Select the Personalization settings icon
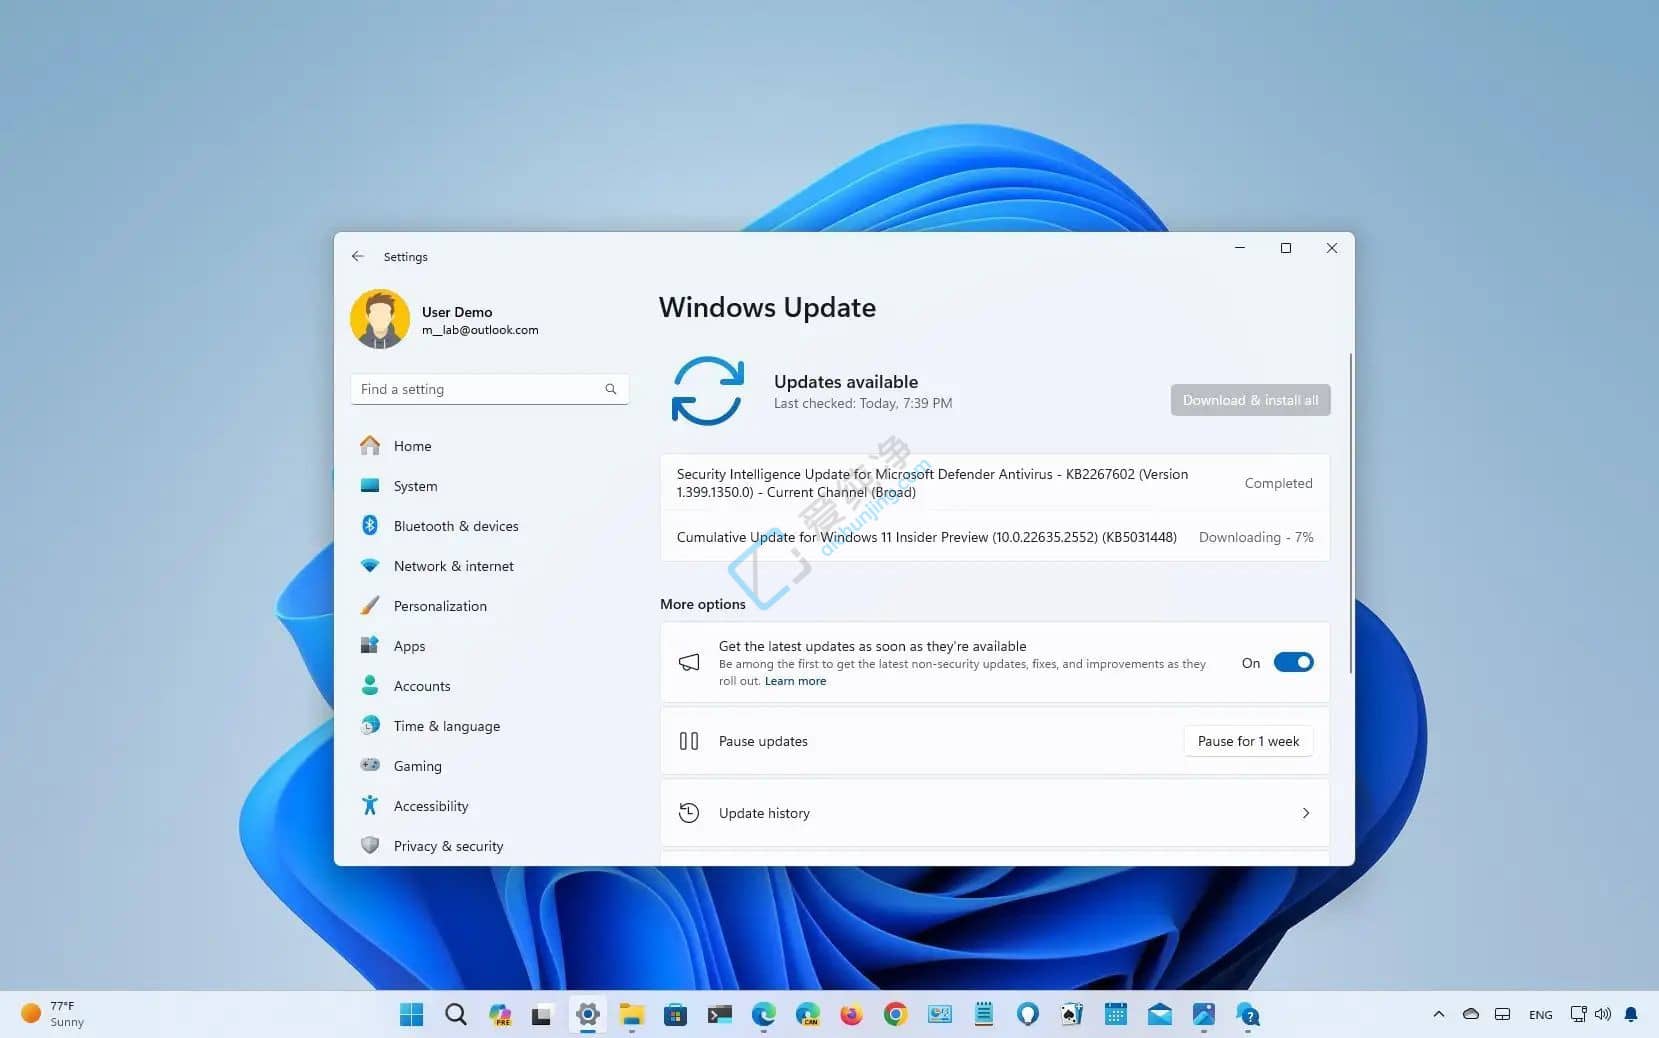 tap(369, 606)
